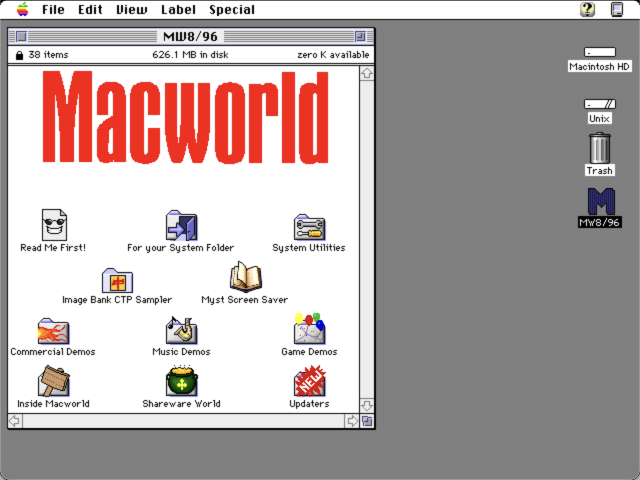This screenshot has width=640, height=480.
Task: Select the Commercial Demos folder icon
Action: pos(53,331)
